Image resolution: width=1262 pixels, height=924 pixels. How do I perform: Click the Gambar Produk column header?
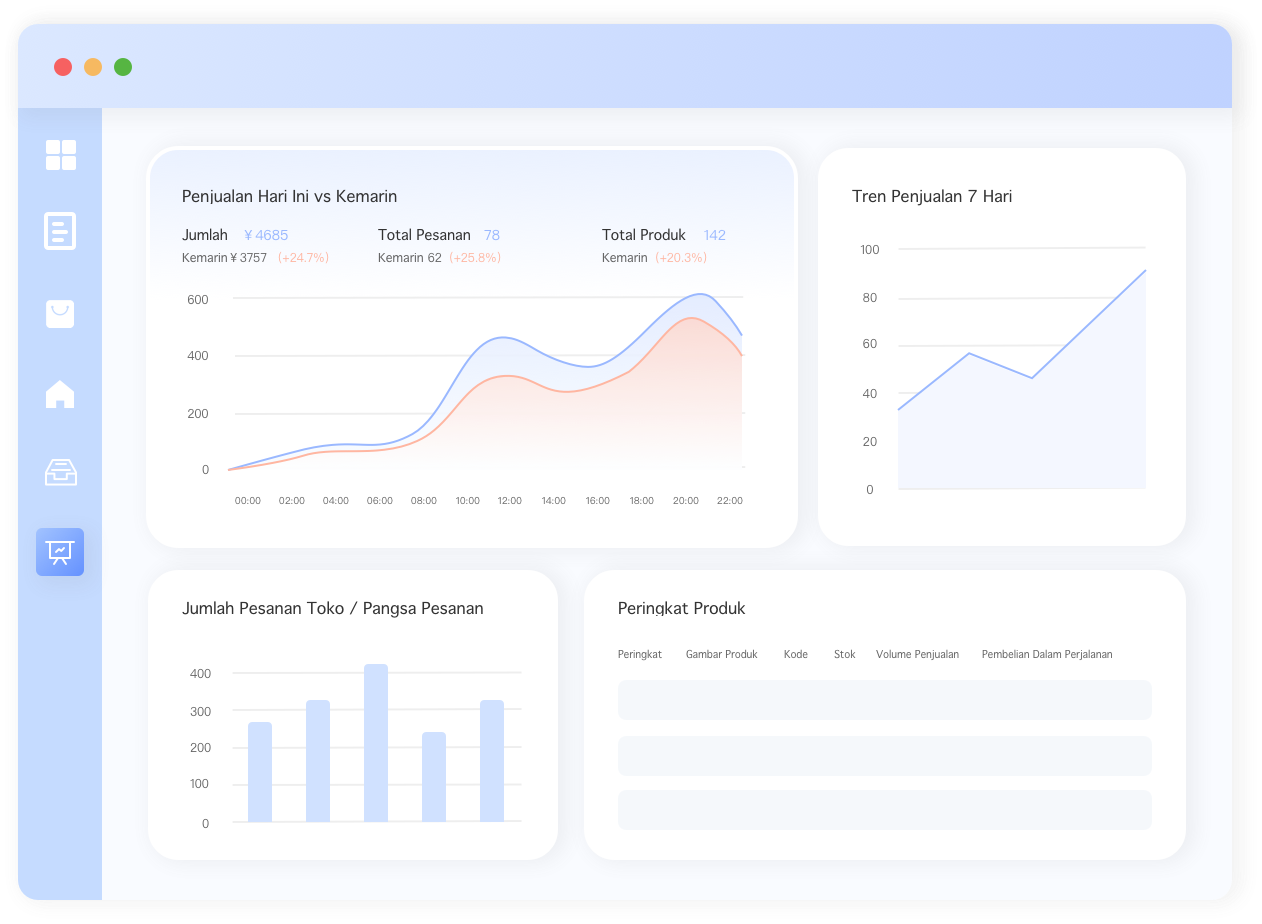[722, 654]
